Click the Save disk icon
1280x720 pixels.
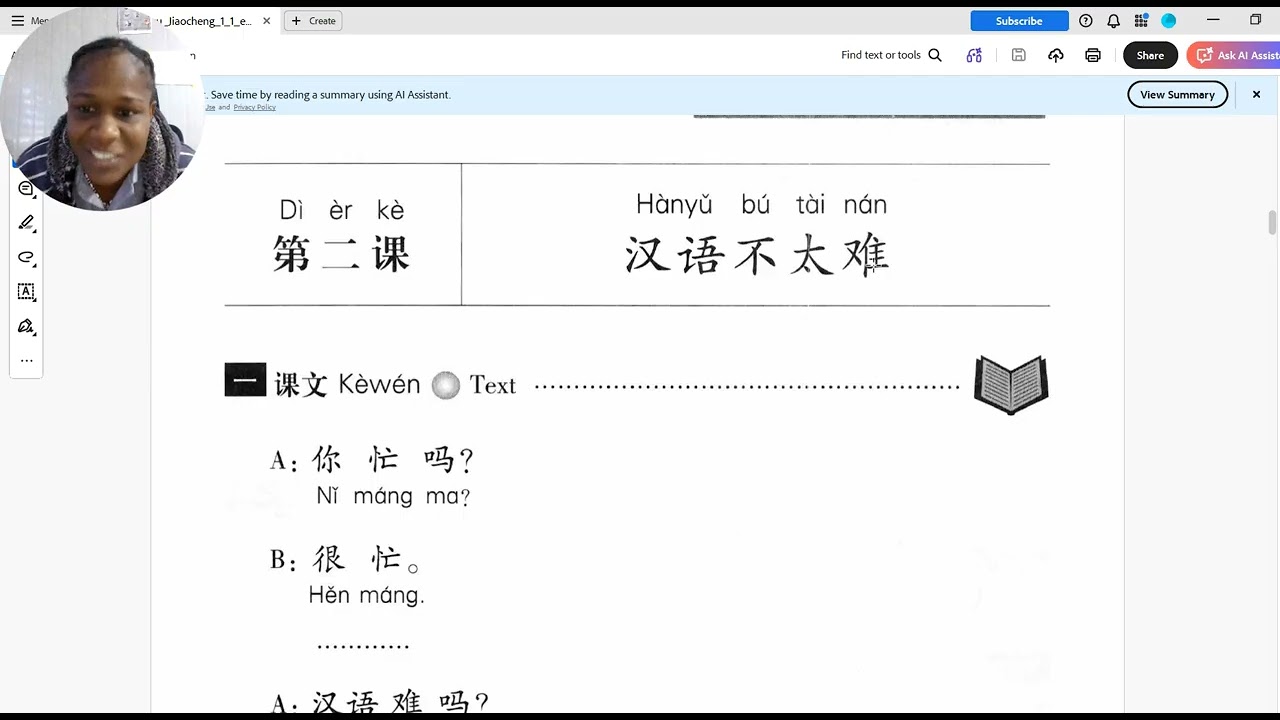pyautogui.click(x=1018, y=55)
